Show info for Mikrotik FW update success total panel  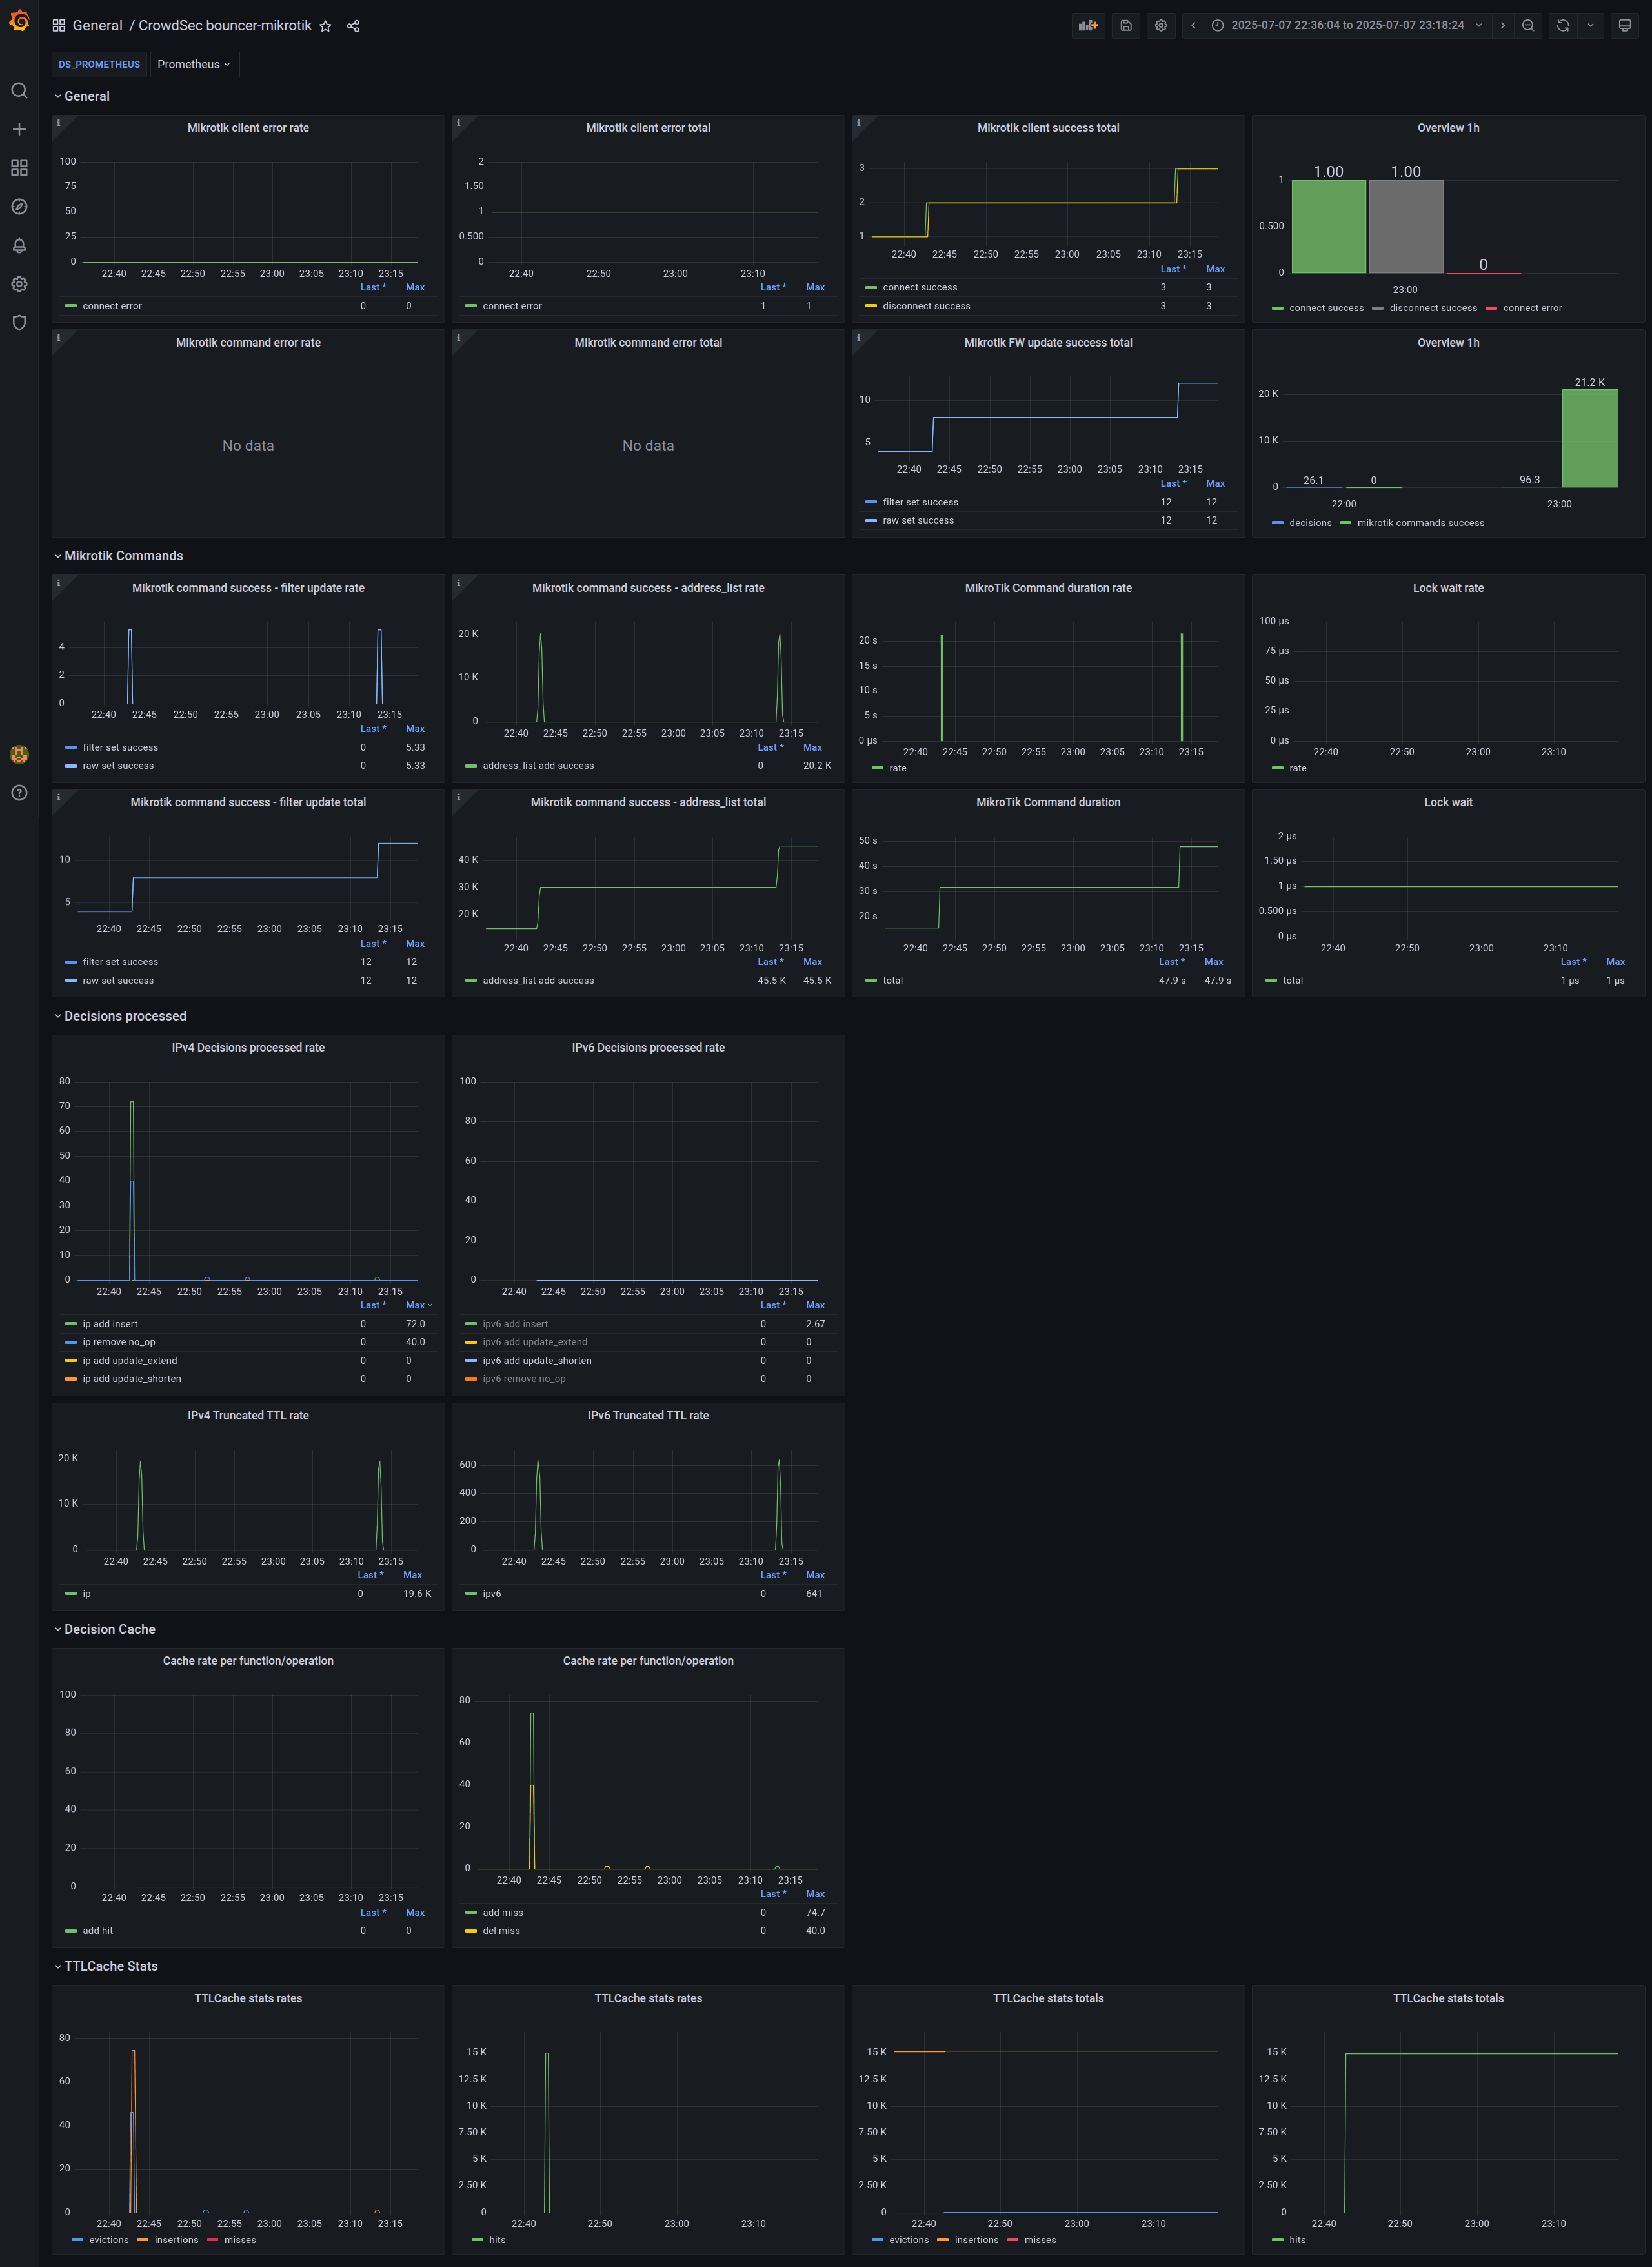(858, 337)
